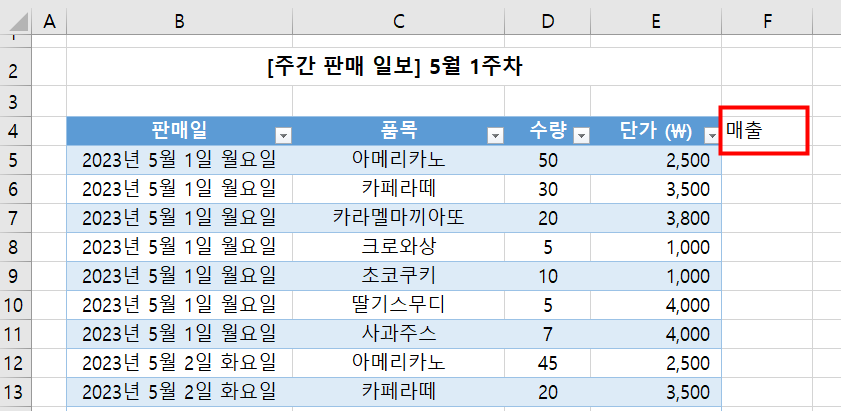The height and width of the screenshot is (411, 841).
Task: Select the 사과주스 cell
Action: click(x=399, y=334)
